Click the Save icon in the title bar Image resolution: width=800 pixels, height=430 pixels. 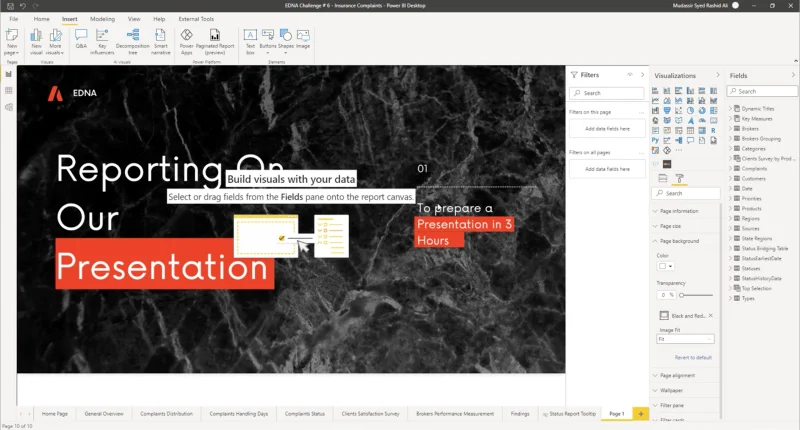tap(10, 6)
